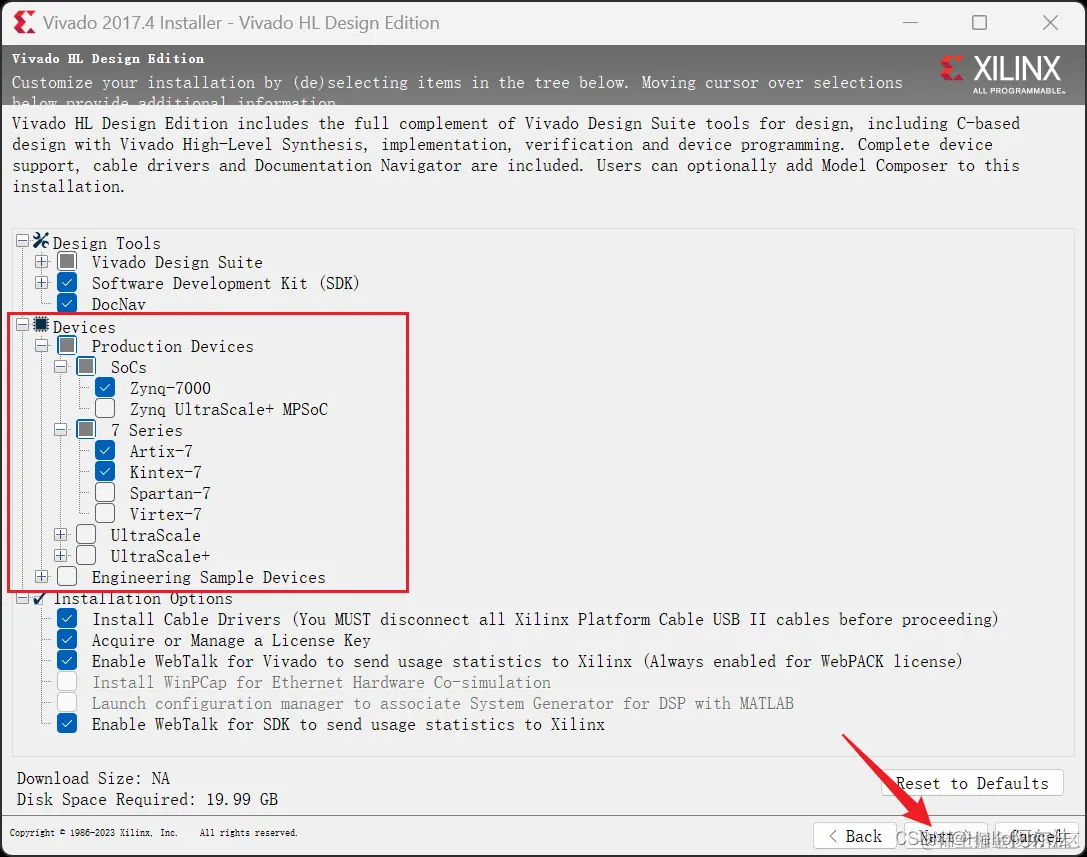The width and height of the screenshot is (1087, 857).
Task: Enable Spartan-7 checkbox
Action: click(105, 492)
